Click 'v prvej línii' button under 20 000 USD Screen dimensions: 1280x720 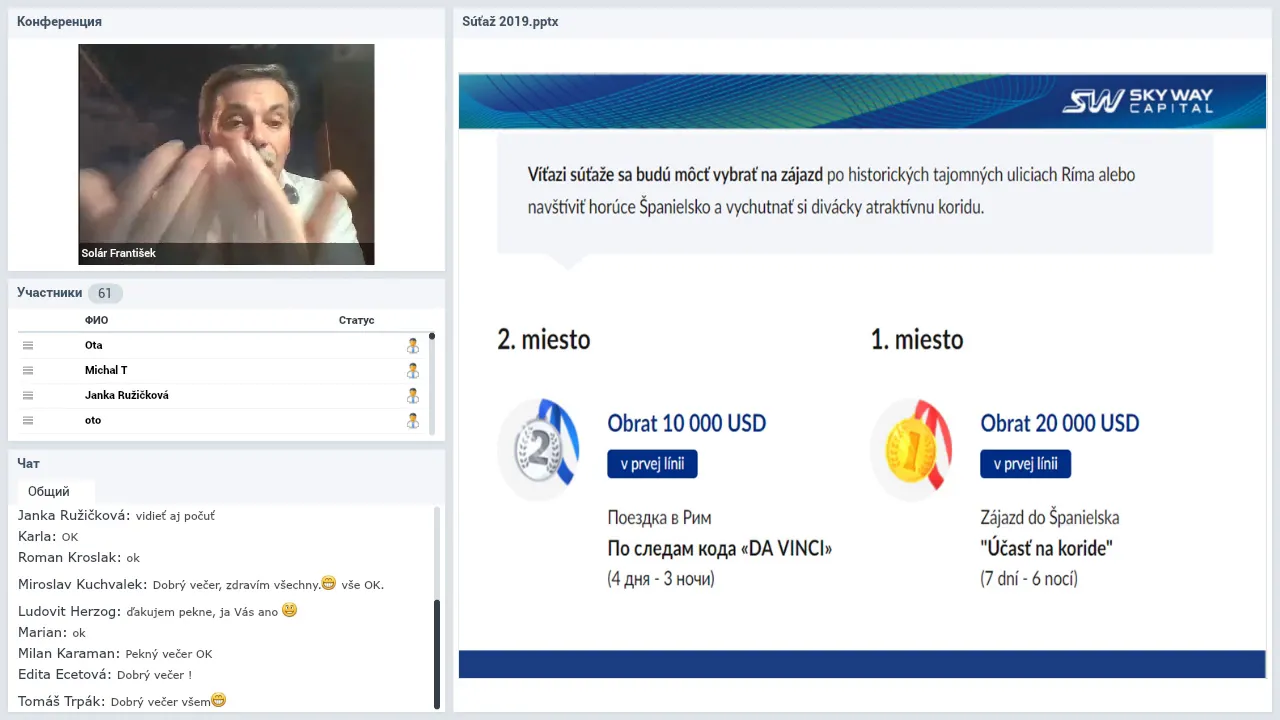1025,464
